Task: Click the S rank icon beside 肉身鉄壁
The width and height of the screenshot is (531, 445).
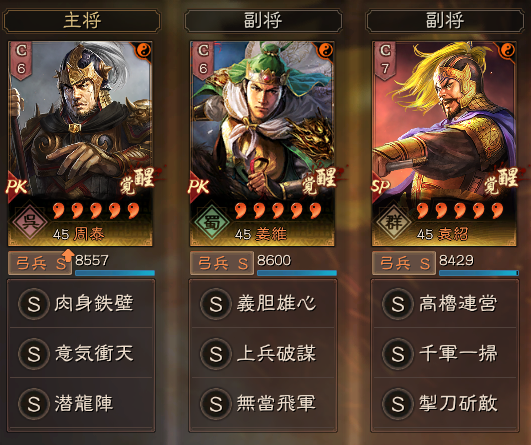Action: (x=34, y=304)
